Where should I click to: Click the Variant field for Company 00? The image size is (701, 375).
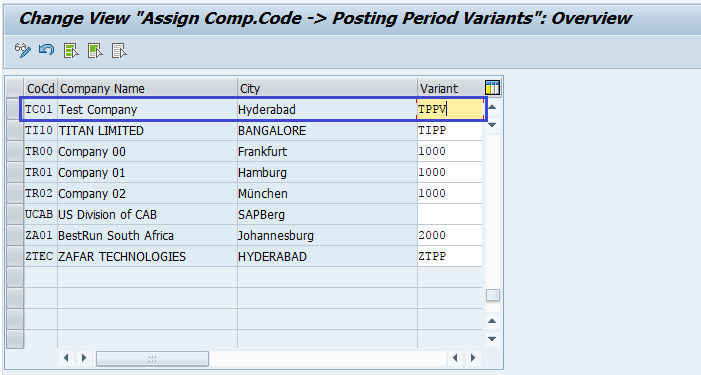coord(450,152)
